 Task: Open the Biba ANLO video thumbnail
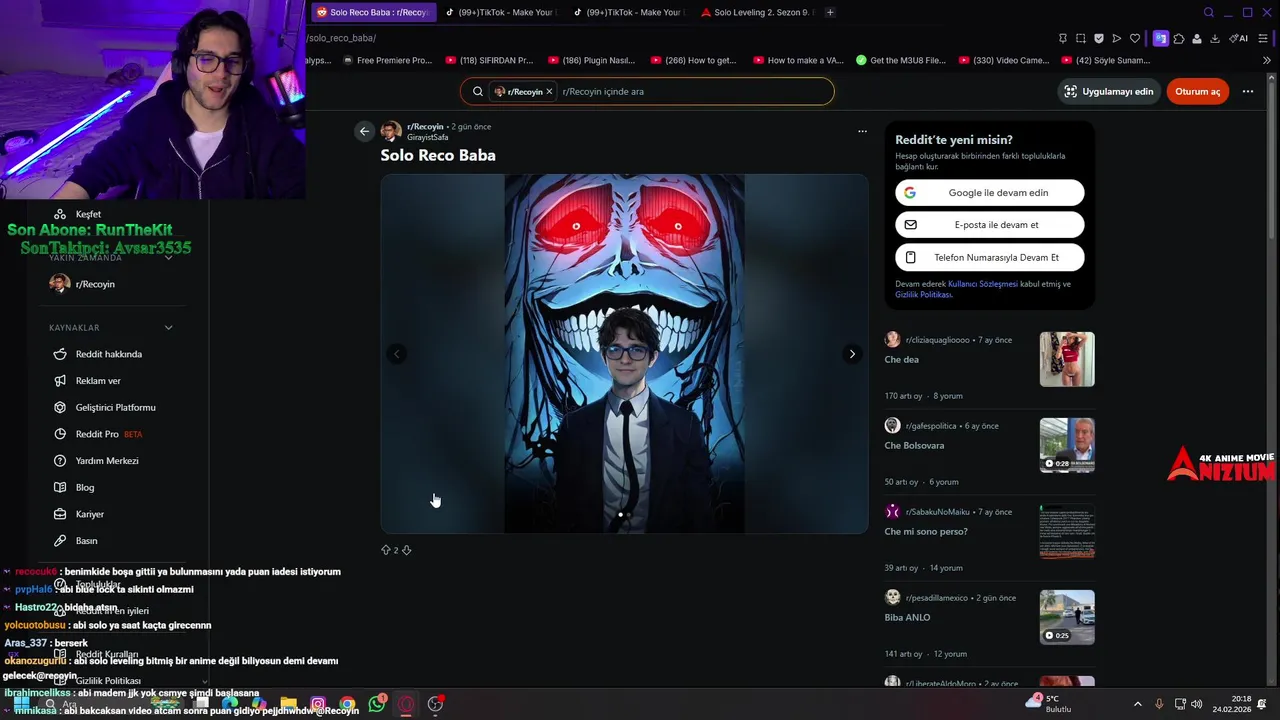tap(1067, 617)
